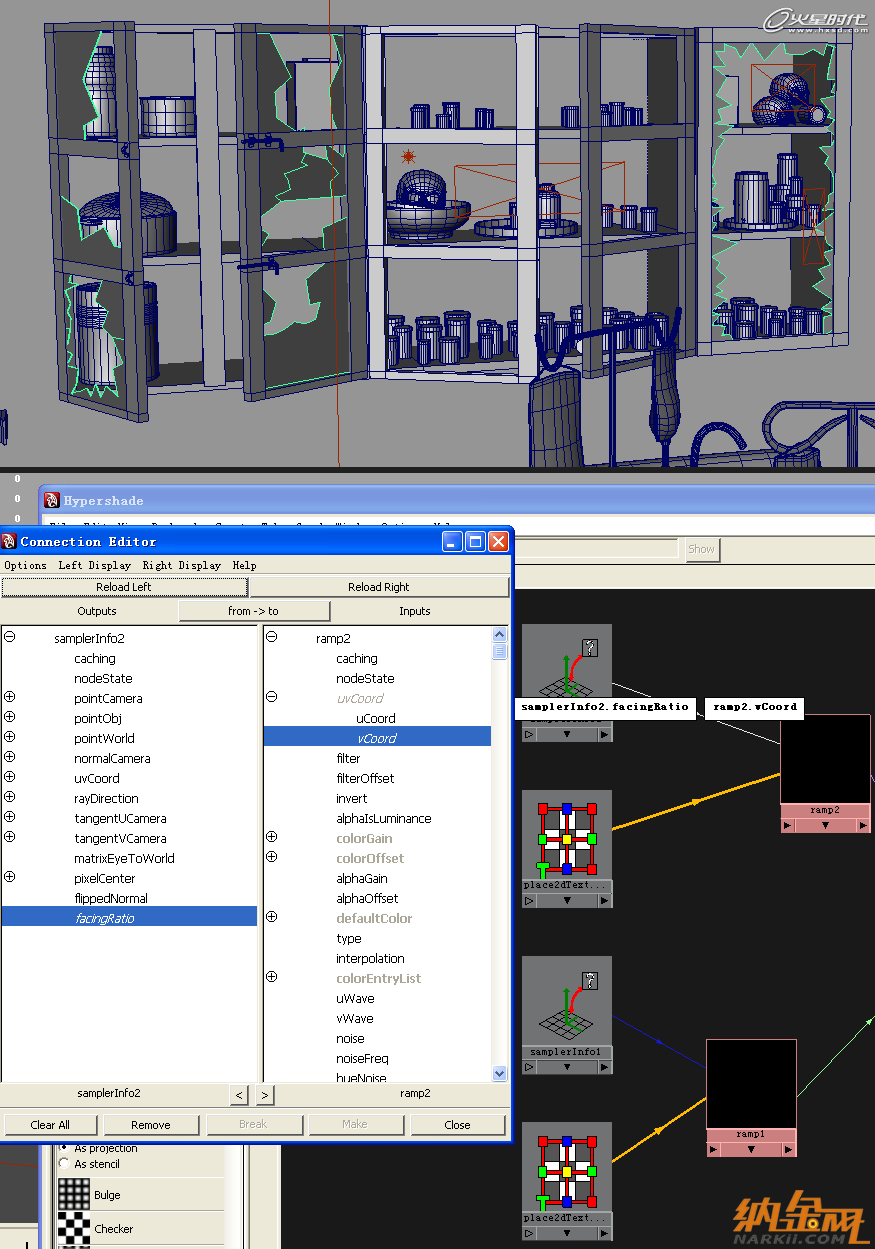Select flippedNormal output attribute
Image resolution: width=875 pixels, height=1249 pixels.
(x=111, y=898)
